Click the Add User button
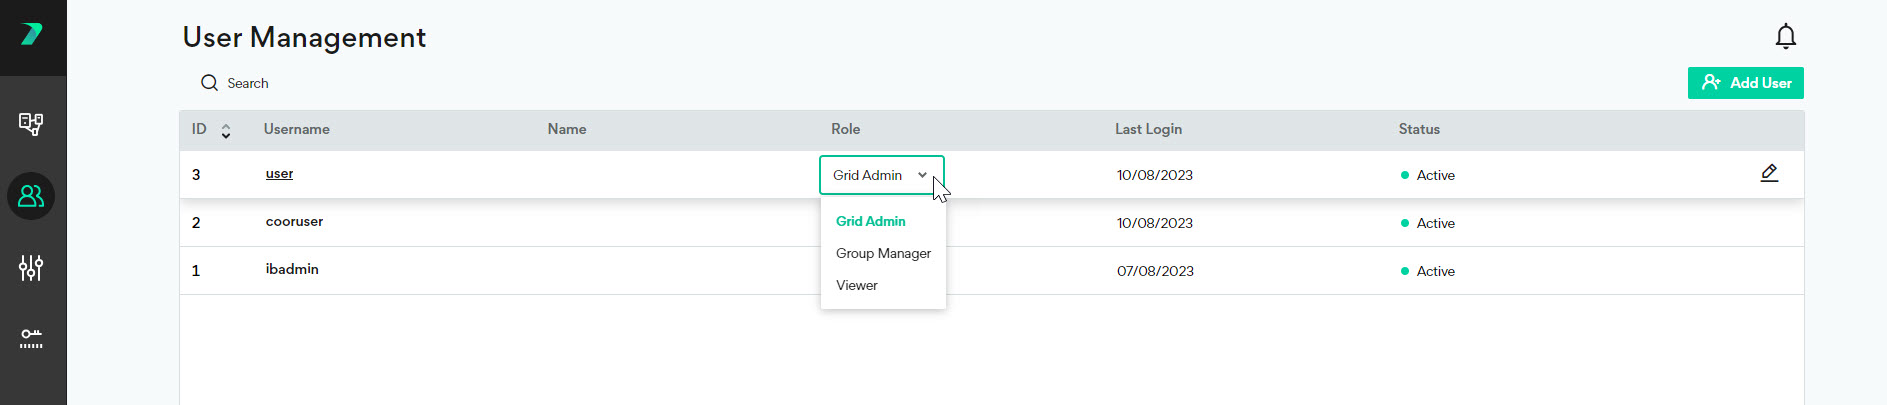The height and width of the screenshot is (405, 1887). [1745, 83]
